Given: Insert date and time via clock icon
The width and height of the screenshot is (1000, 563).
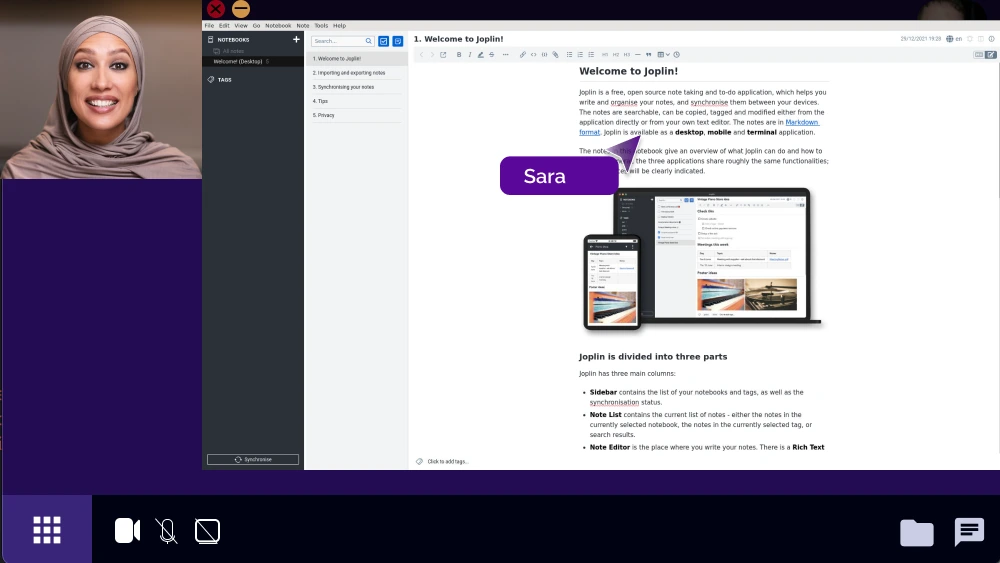Looking at the screenshot, I should [x=677, y=55].
